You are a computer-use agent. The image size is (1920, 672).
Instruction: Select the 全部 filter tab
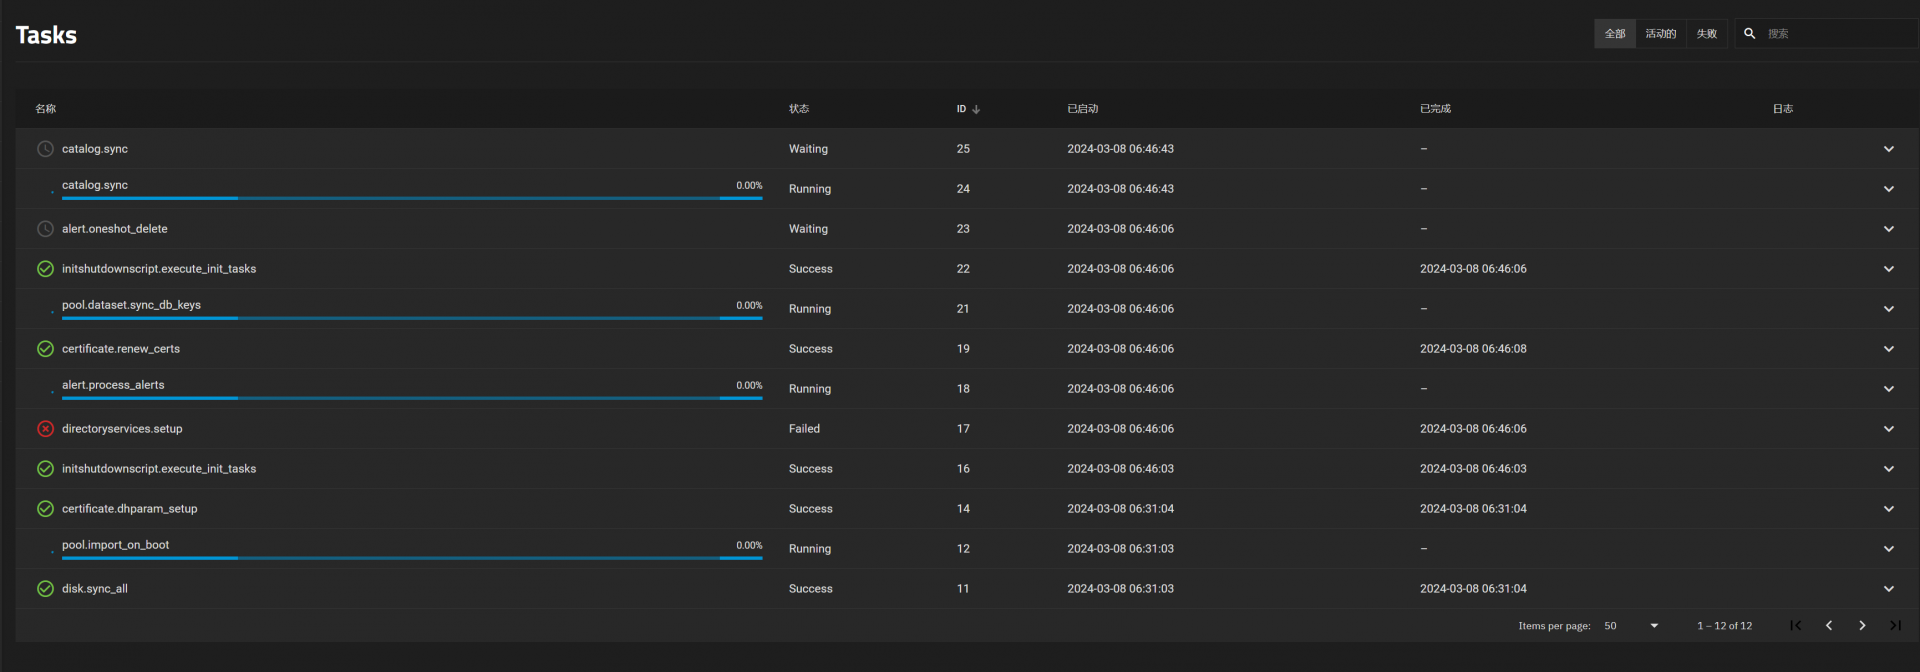1614,34
